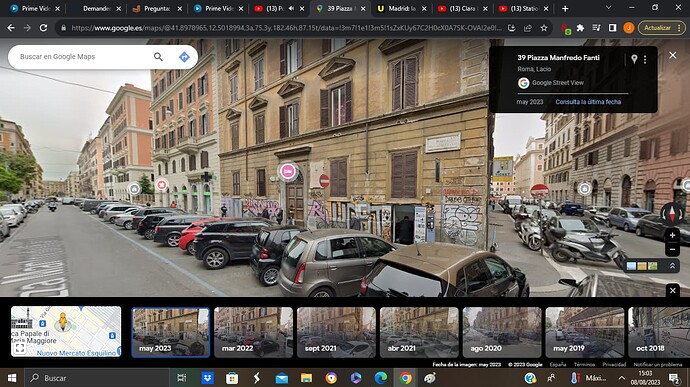Select the oct 2018 imagery thumbnail
The height and width of the screenshot is (387, 690).
click(659, 332)
